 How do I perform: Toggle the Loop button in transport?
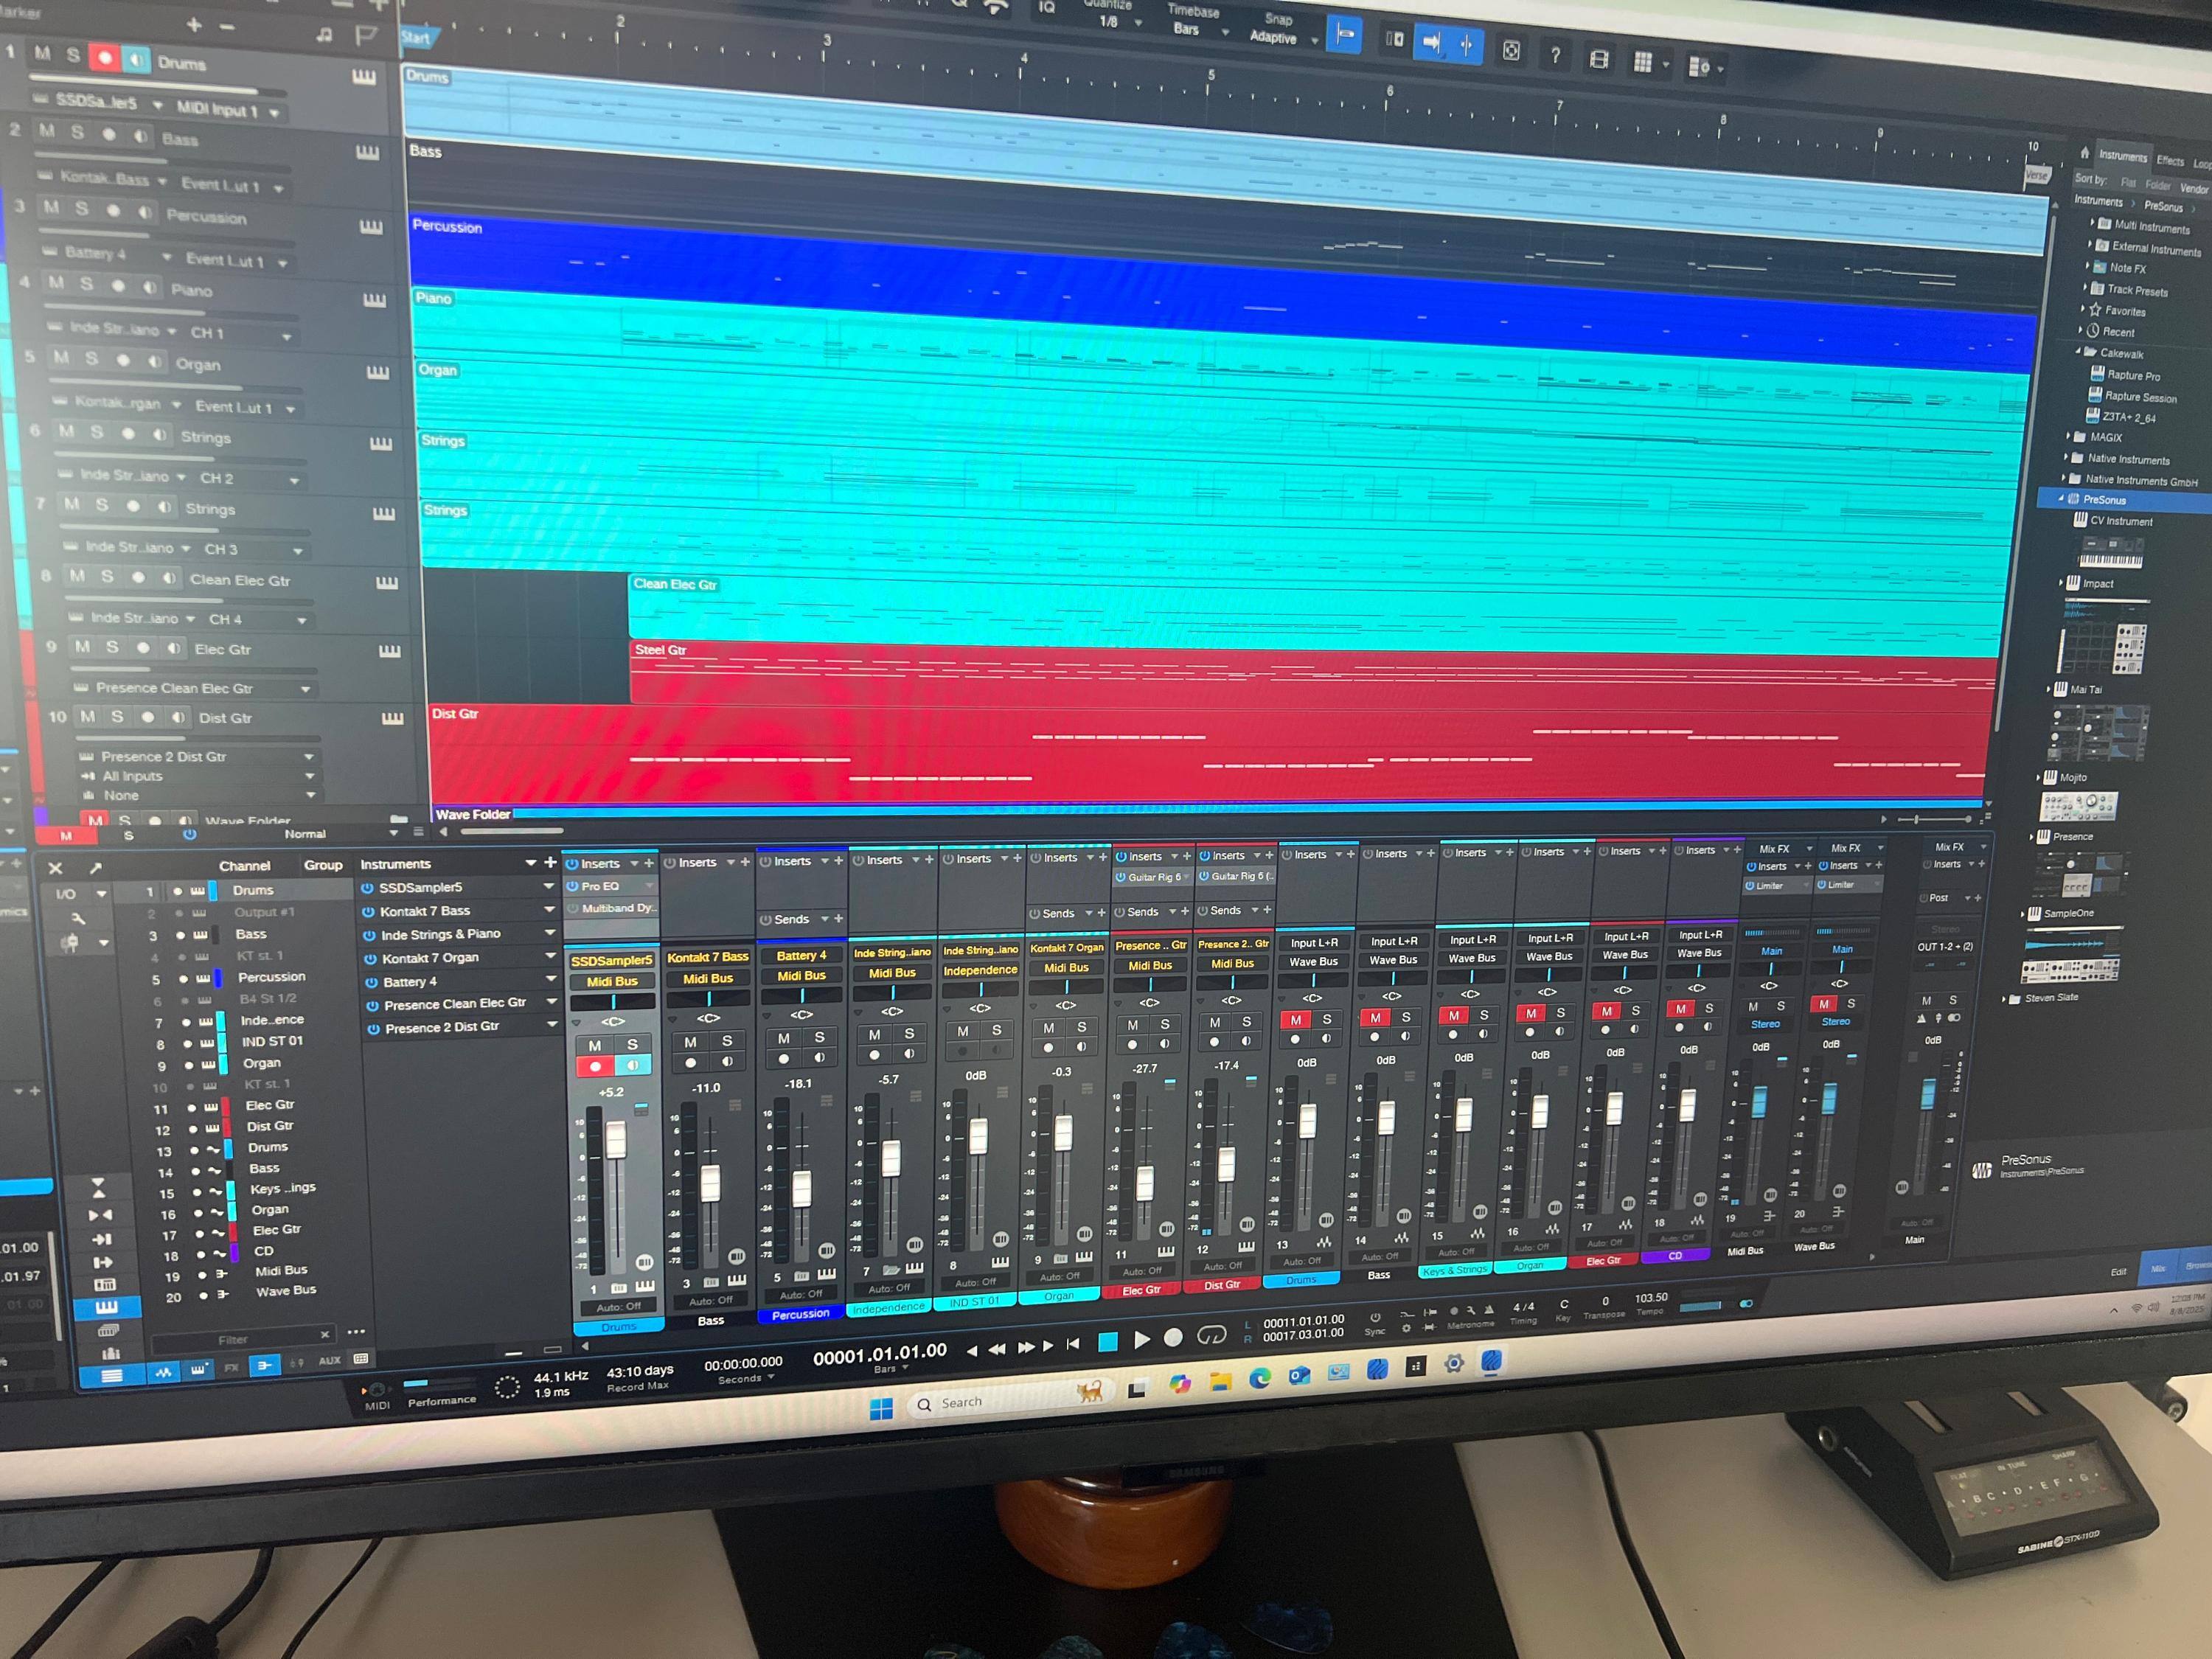1211,1335
